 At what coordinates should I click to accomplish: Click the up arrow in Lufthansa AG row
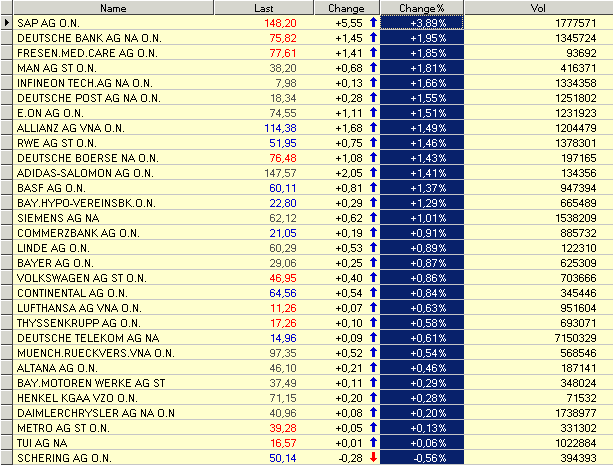[373, 307]
